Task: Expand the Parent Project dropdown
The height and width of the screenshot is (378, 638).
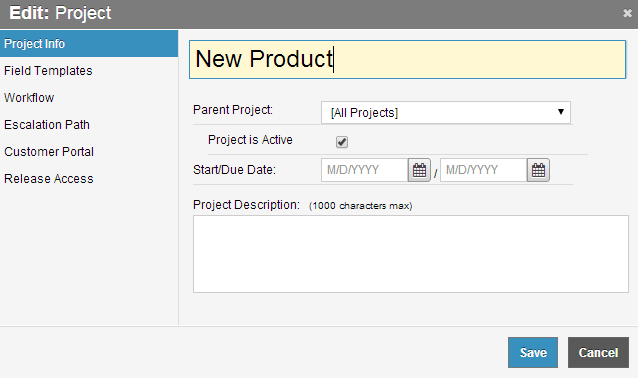Action: 446,113
